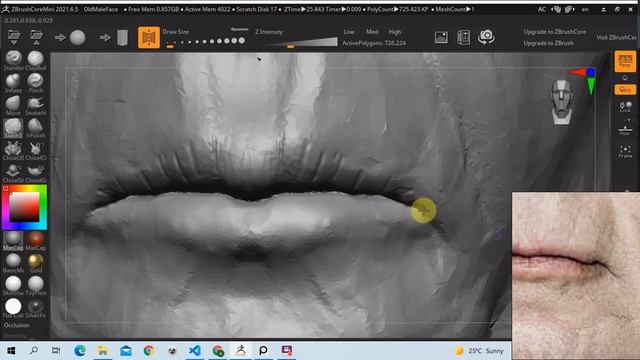Select the Pinch brush
The image size is (640, 360).
click(x=36, y=83)
